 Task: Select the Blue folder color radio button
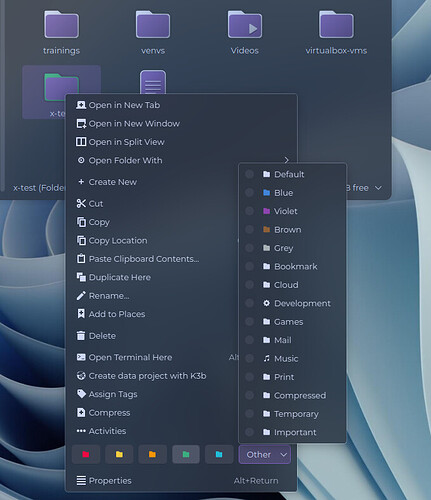(x=249, y=193)
